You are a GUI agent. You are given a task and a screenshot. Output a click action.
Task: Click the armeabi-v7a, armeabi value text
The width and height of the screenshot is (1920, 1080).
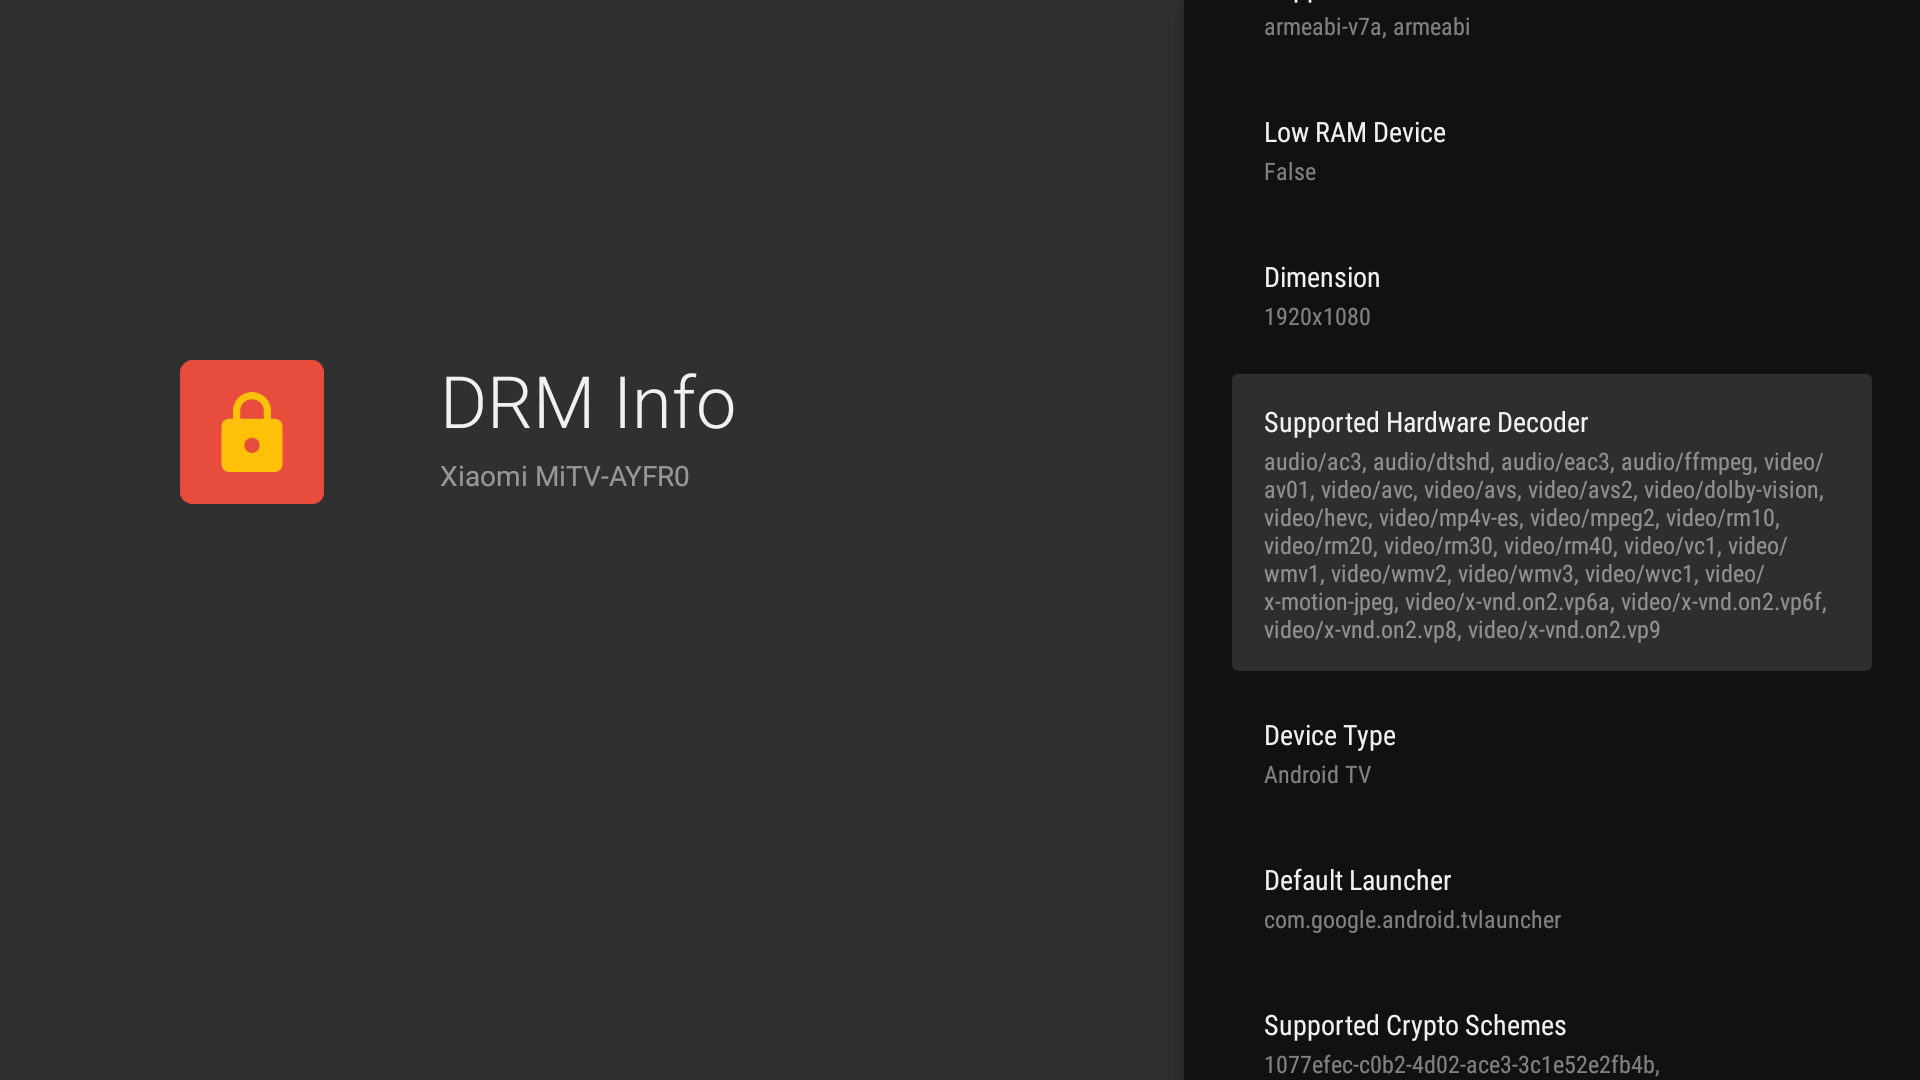click(x=1367, y=27)
